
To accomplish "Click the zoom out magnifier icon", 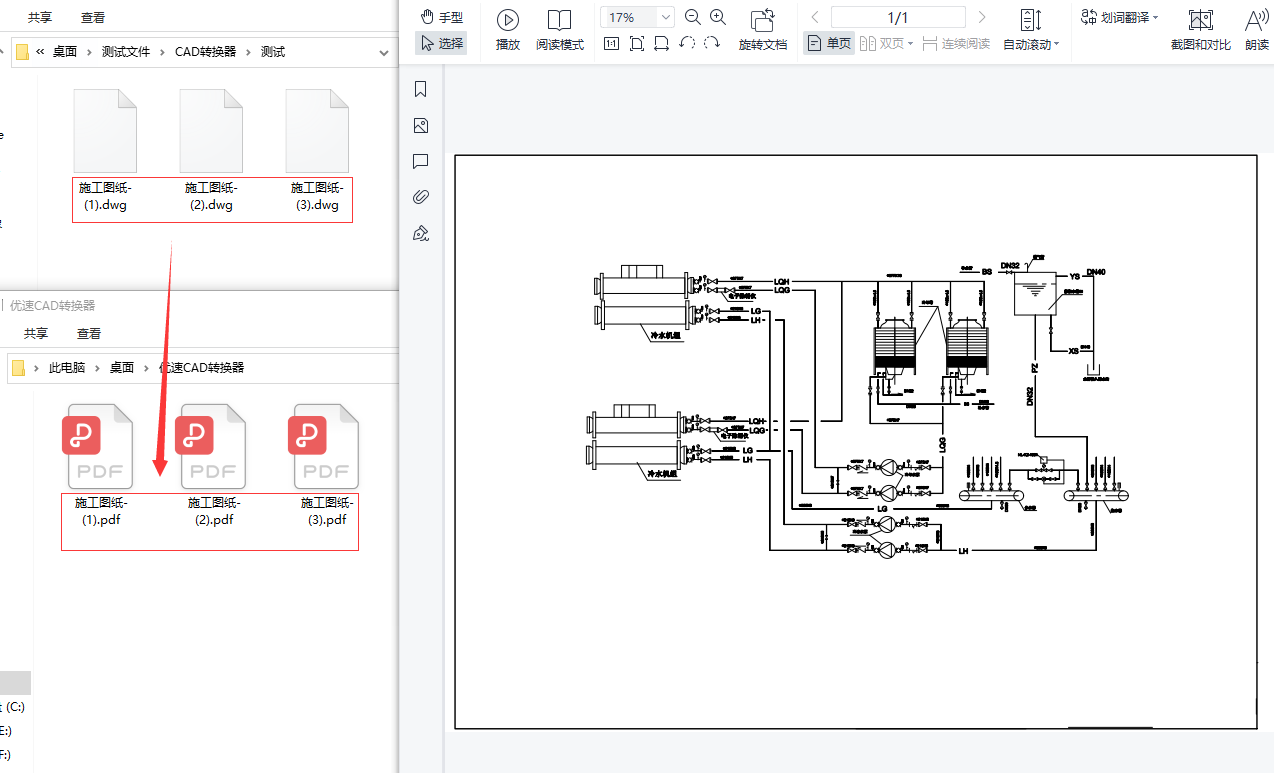I will (692, 17).
